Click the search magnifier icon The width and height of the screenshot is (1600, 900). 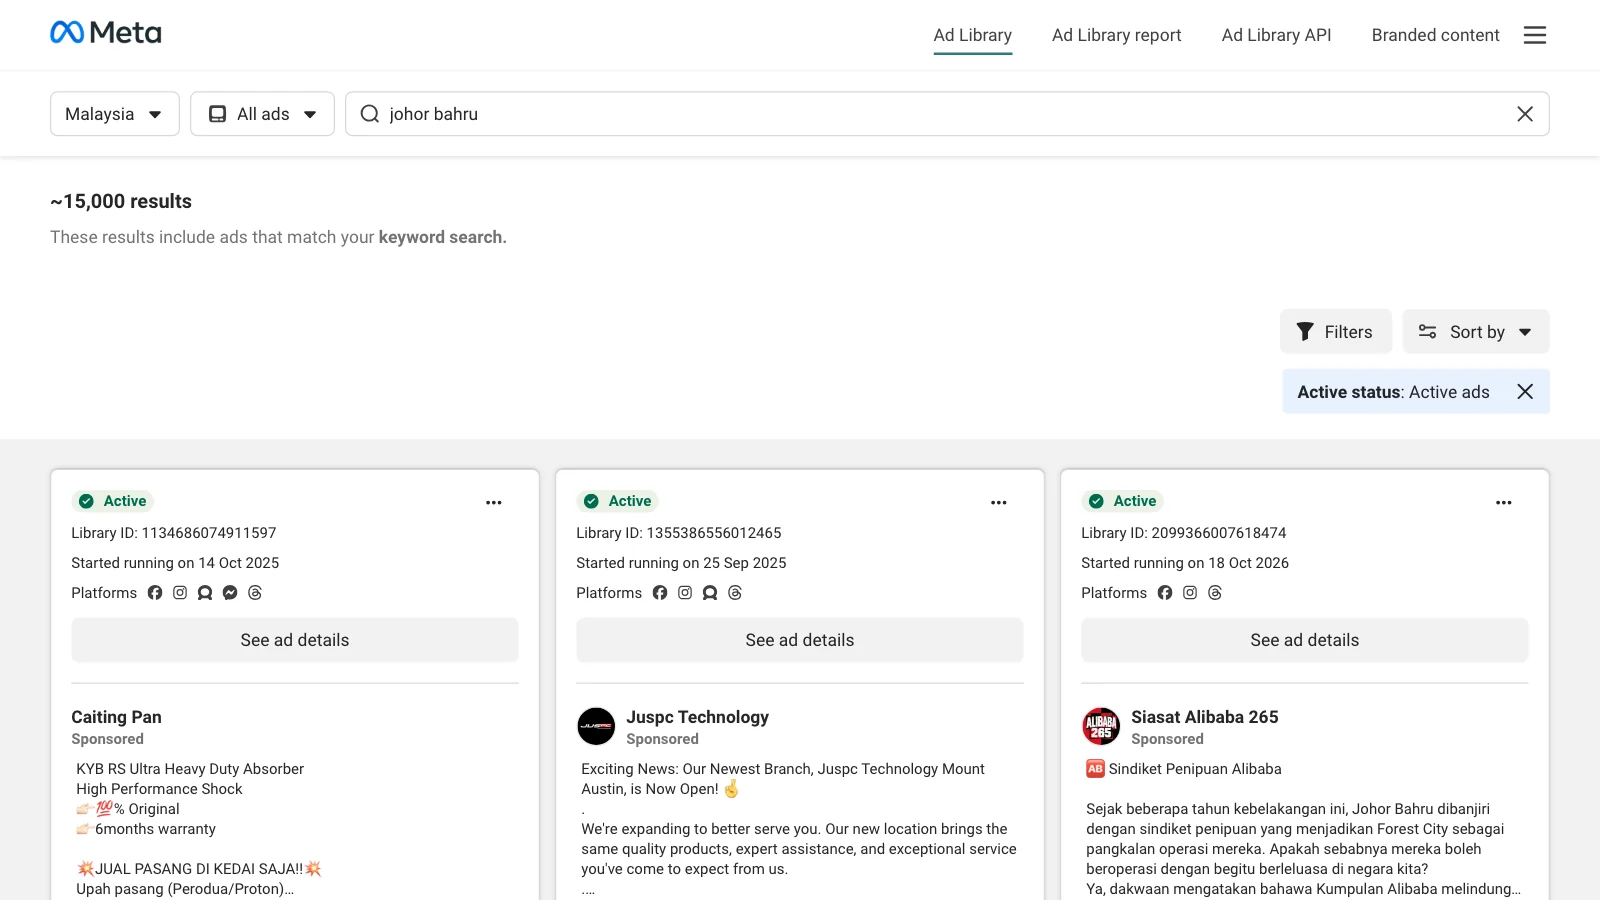click(x=370, y=114)
